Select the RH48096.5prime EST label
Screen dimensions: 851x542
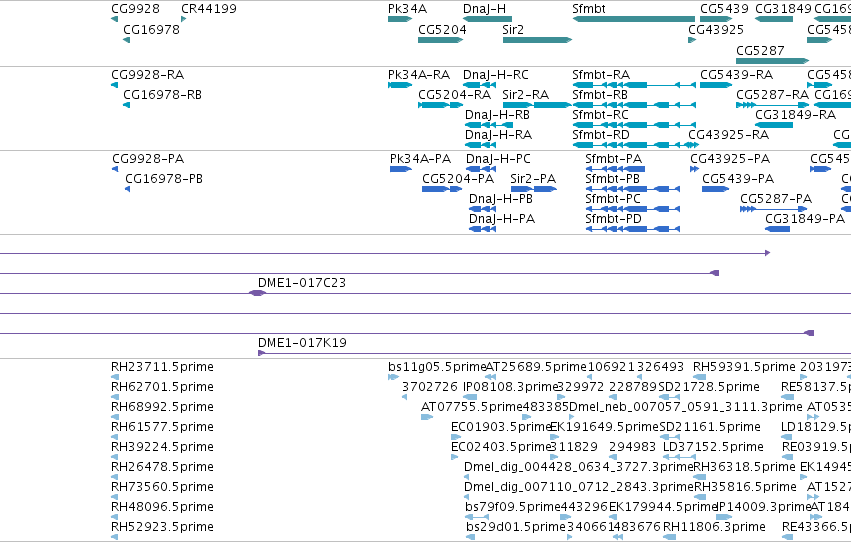click(x=162, y=508)
